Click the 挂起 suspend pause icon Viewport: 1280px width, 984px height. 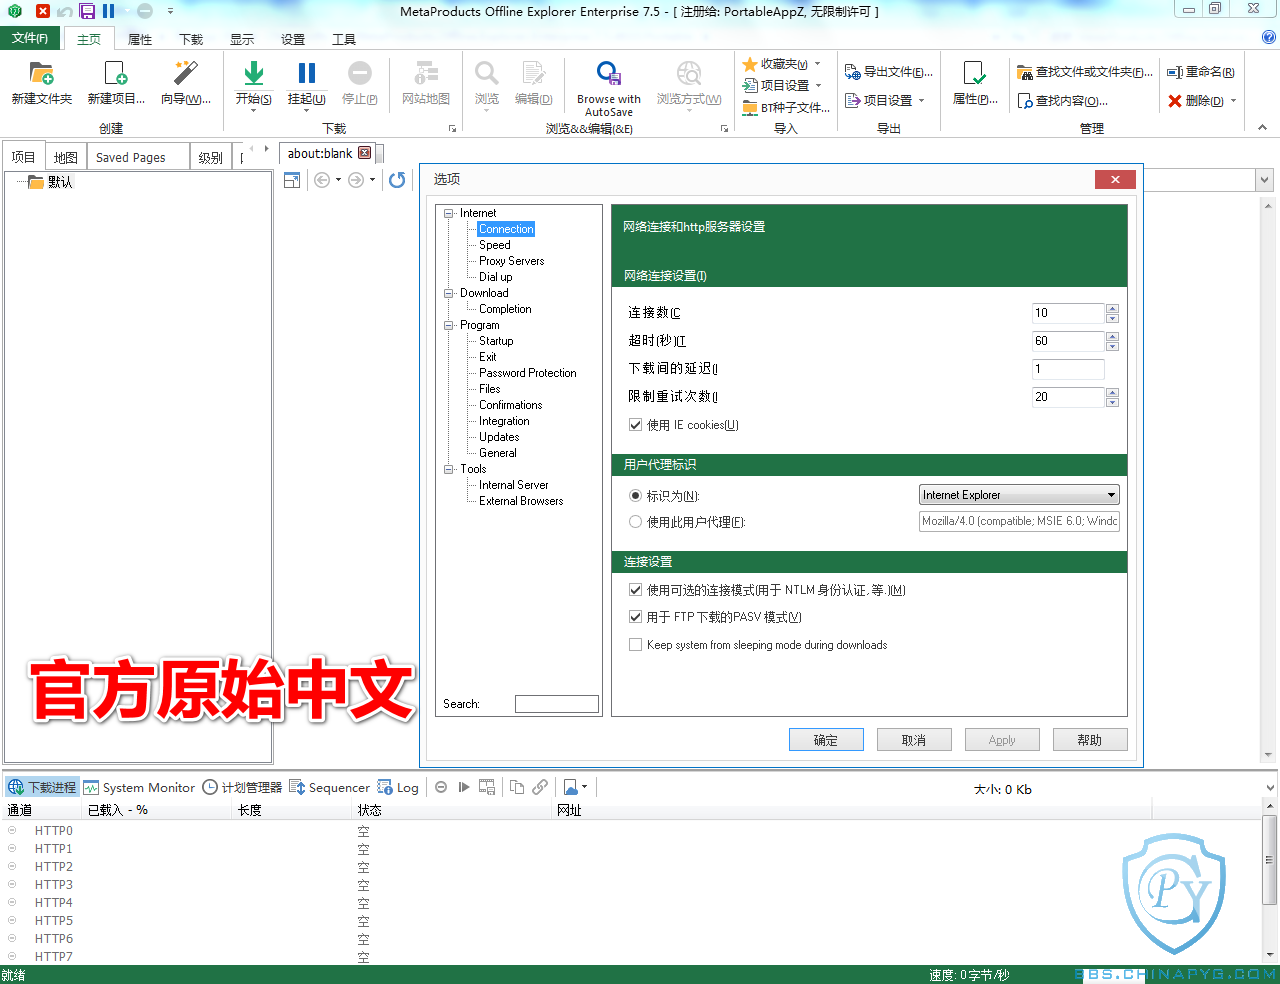tap(307, 73)
